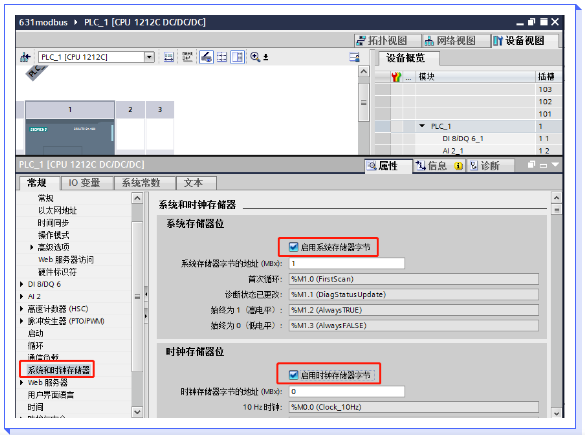Switch to the IO variables tab
The image size is (585, 438).
[84, 183]
